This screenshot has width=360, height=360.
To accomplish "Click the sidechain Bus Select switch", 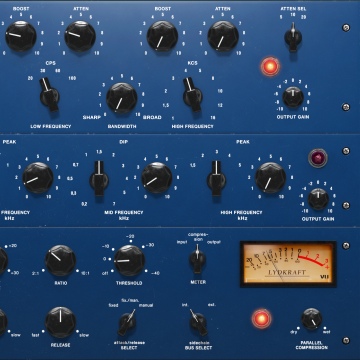I will [x=198, y=322].
